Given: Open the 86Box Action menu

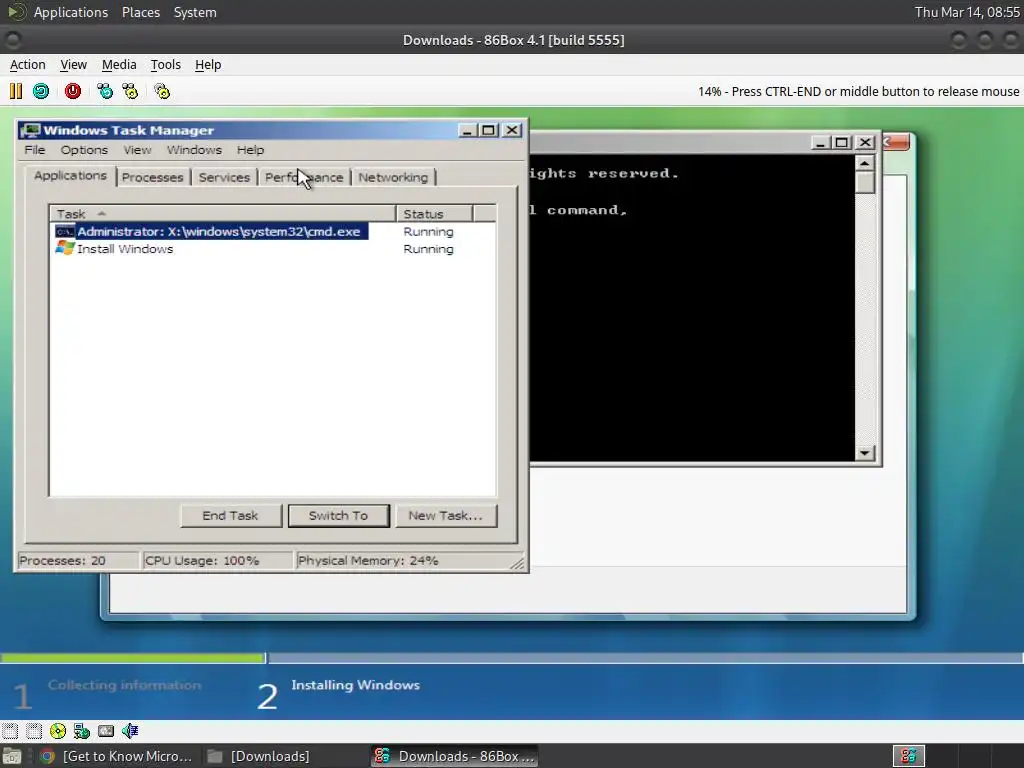Looking at the screenshot, I should (x=27, y=65).
